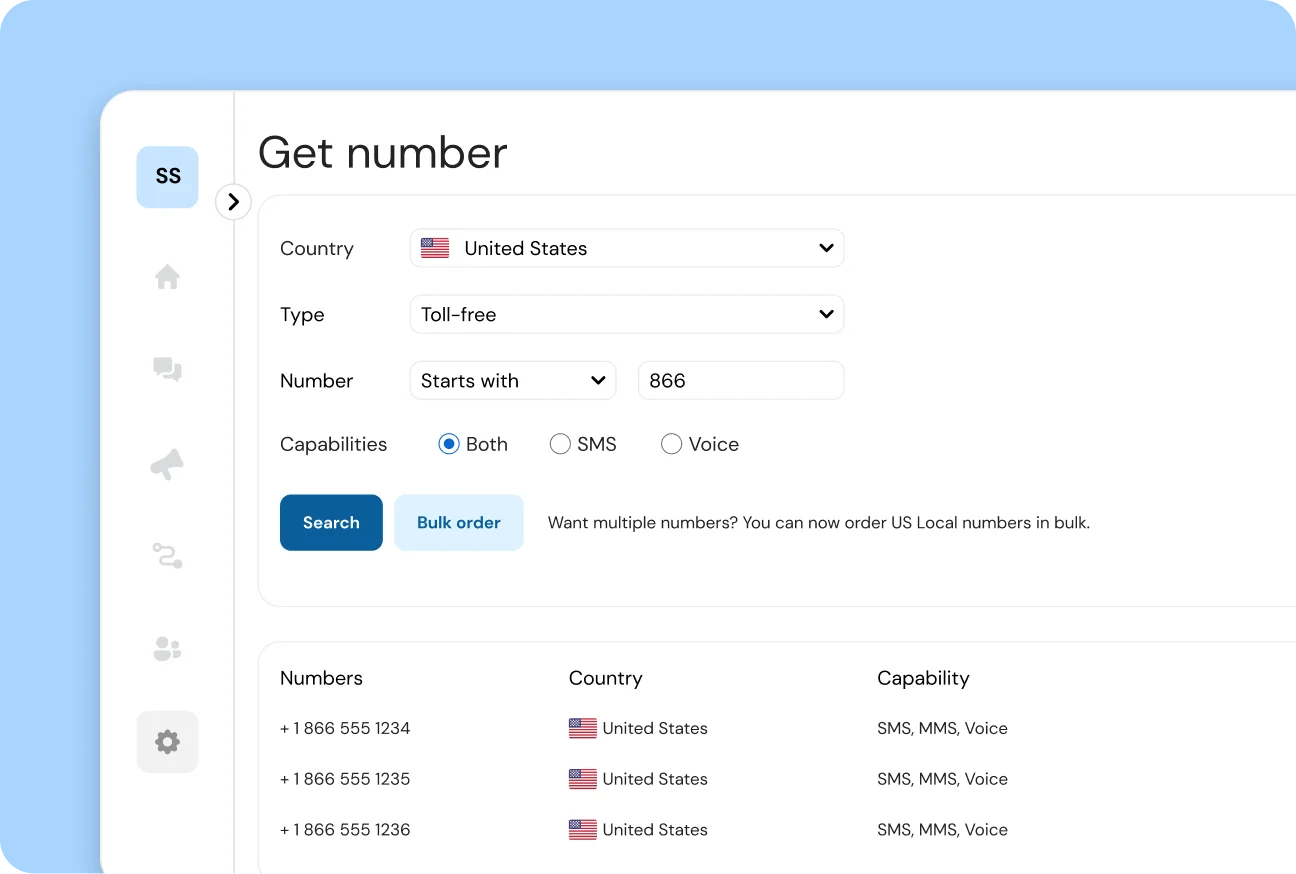Click the number field containing 866

pos(740,380)
